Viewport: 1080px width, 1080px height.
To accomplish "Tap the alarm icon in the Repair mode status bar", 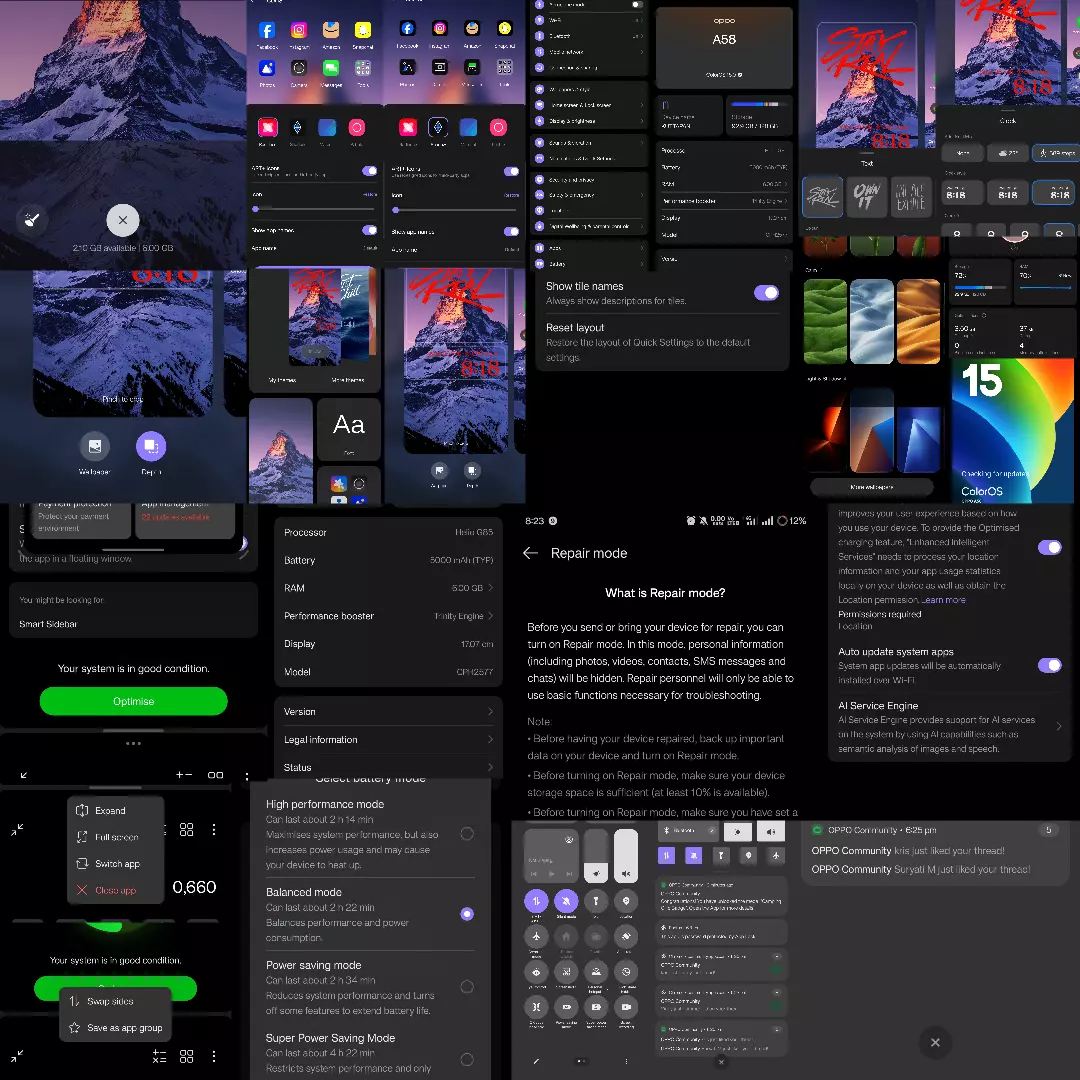I will [691, 521].
